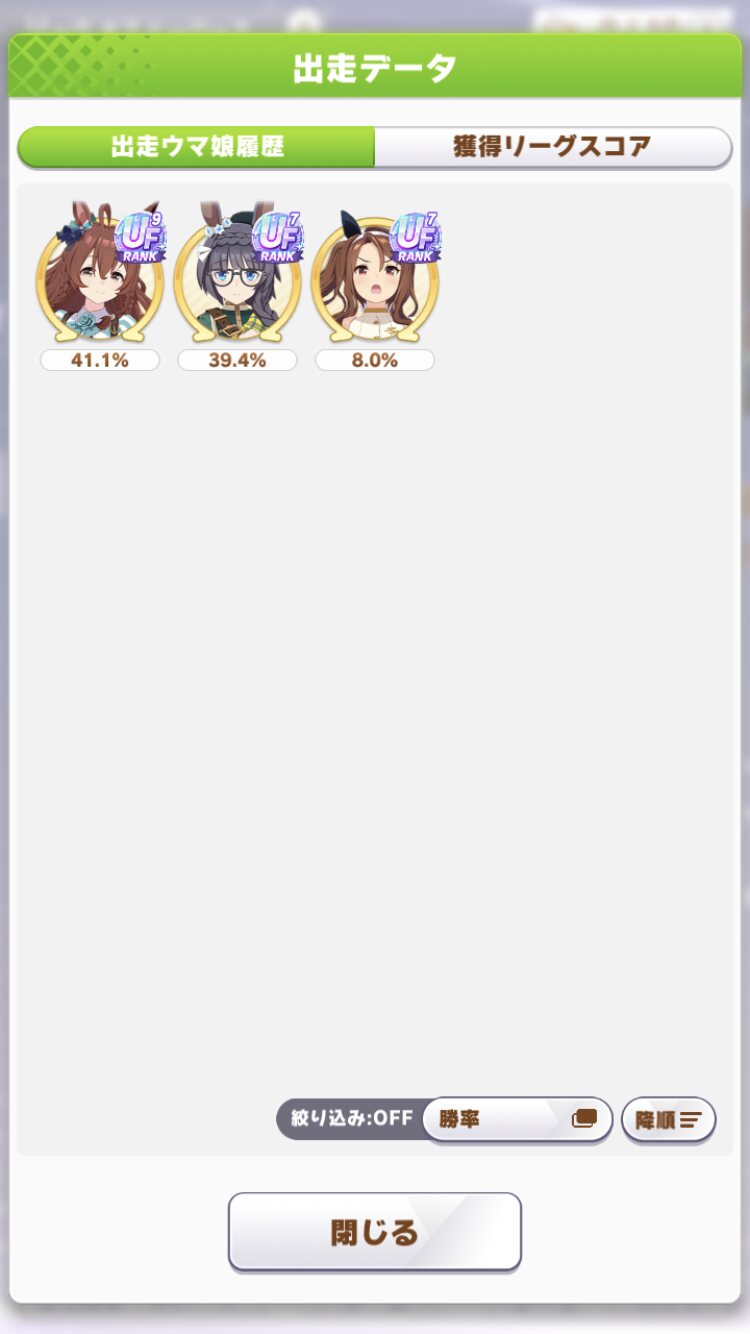Toggle the 降順 sort order button
750x1334 pixels.
tap(668, 1119)
